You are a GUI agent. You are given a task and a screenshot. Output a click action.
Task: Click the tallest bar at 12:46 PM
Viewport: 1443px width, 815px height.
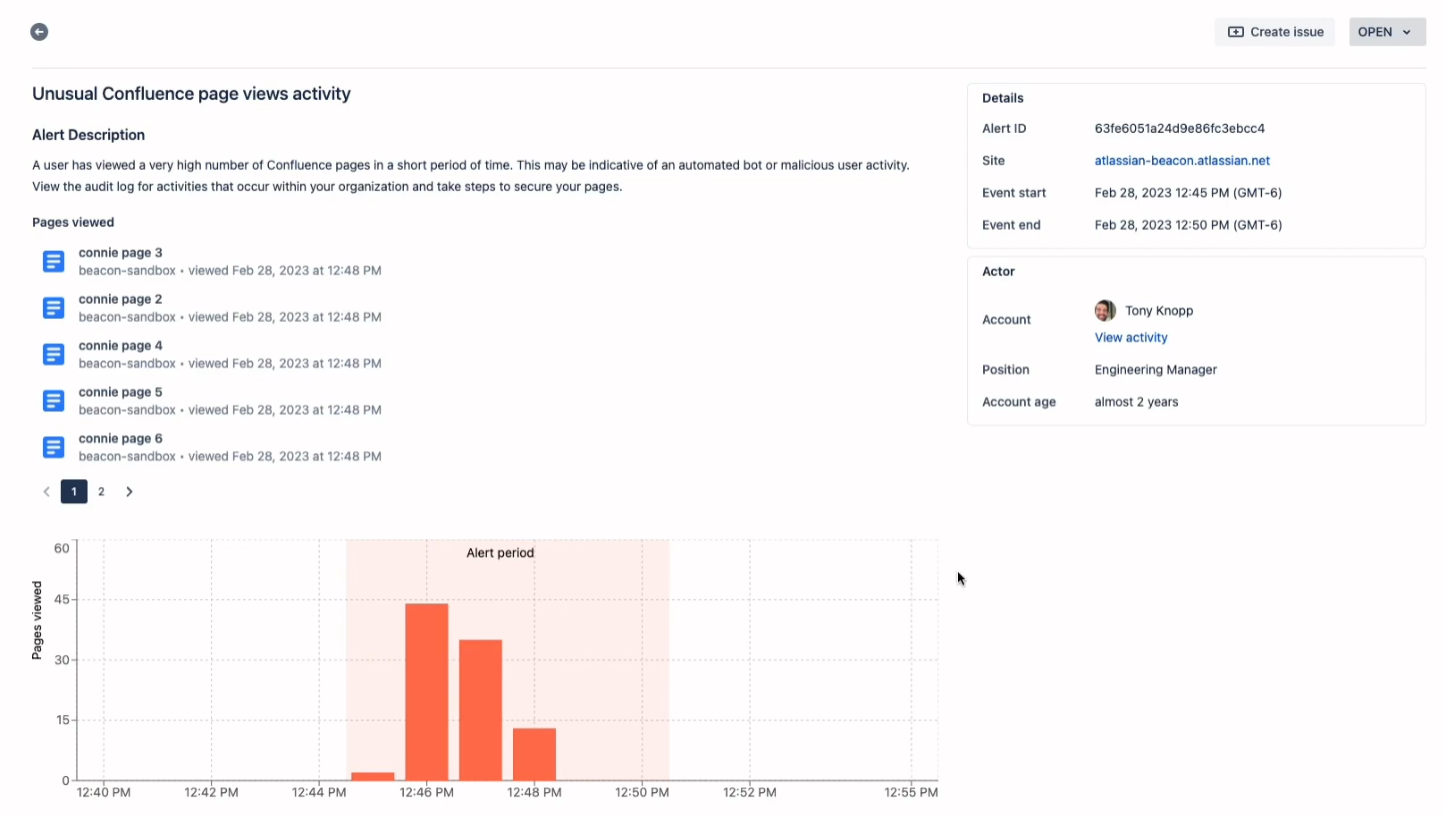426,692
